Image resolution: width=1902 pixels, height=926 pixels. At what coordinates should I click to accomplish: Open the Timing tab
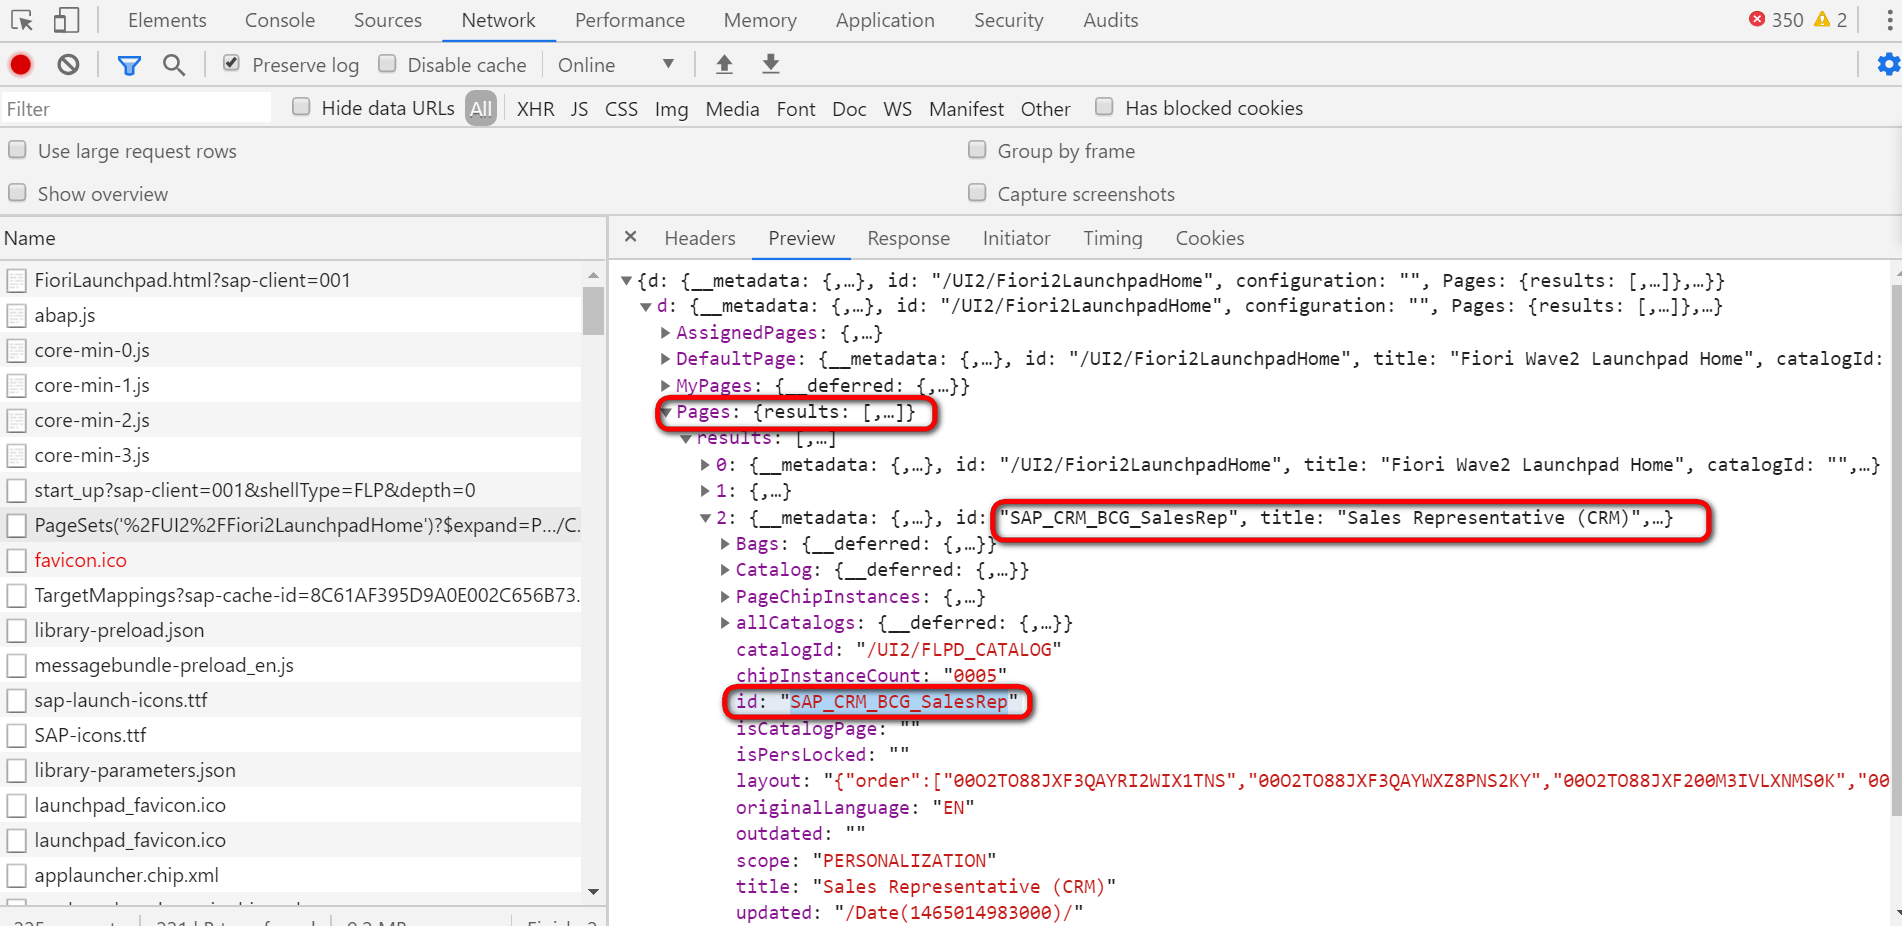pyautogui.click(x=1112, y=238)
